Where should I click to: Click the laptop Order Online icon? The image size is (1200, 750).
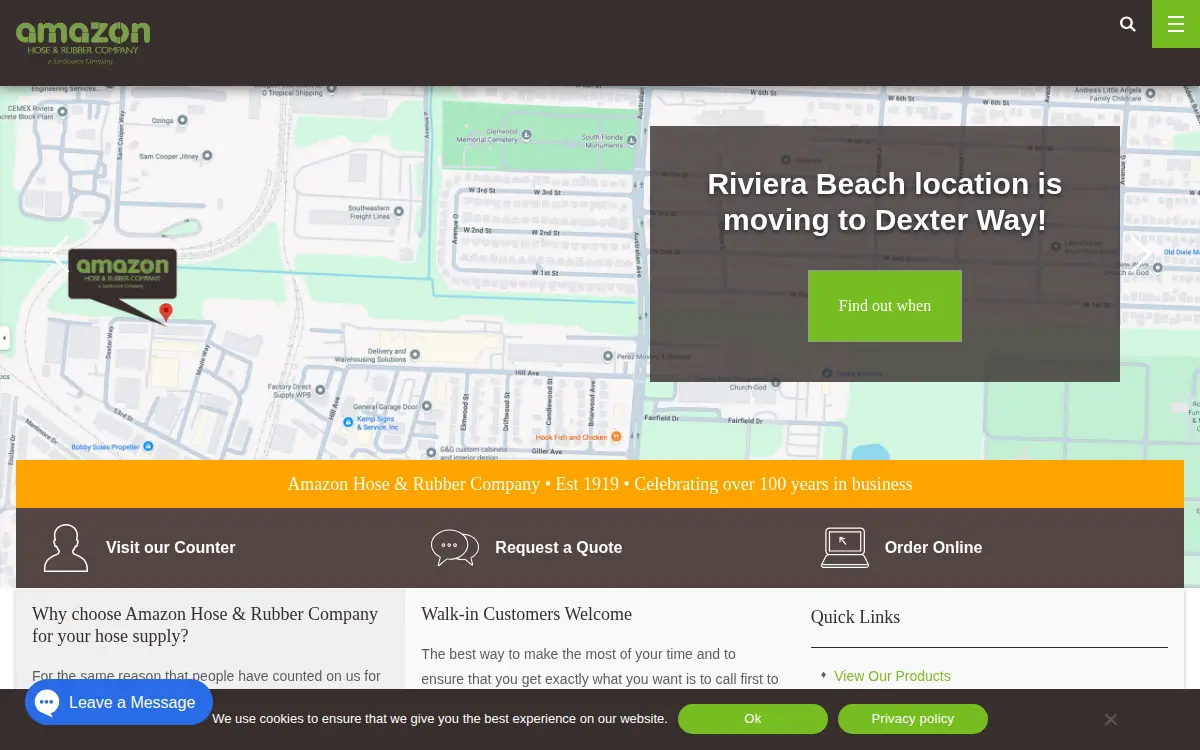[x=845, y=548]
